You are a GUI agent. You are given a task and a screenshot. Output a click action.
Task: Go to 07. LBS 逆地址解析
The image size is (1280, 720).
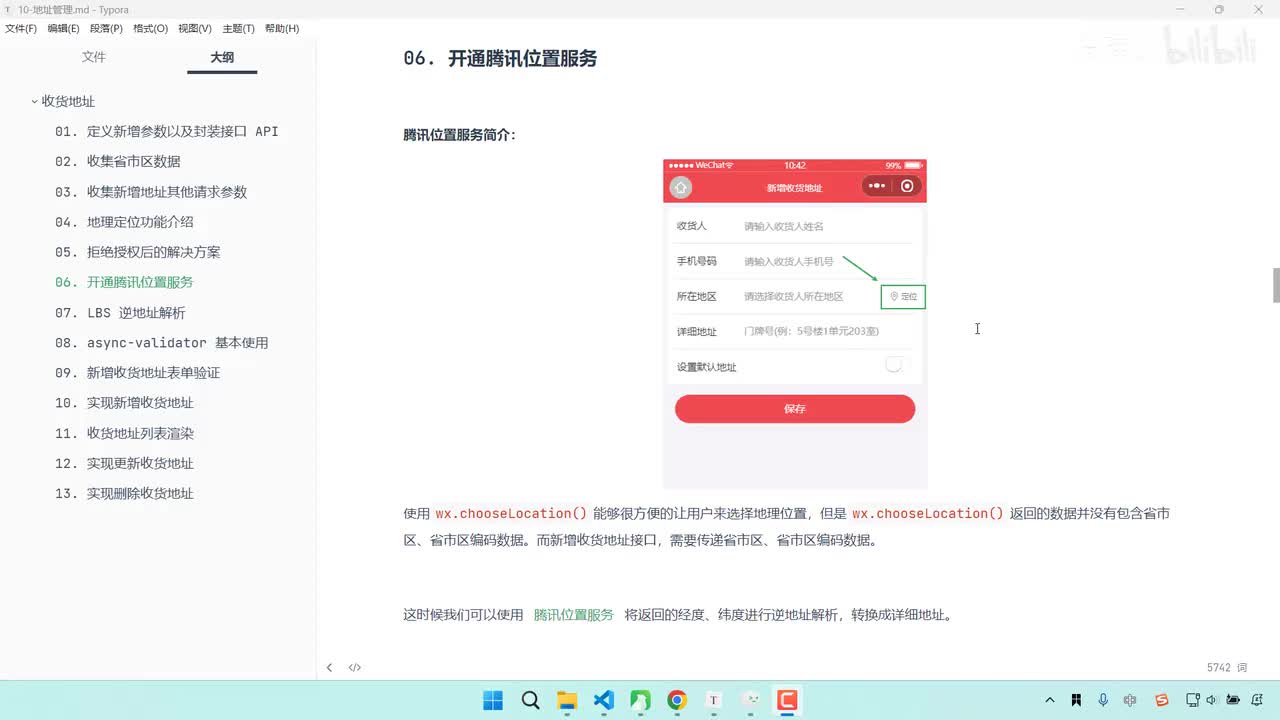[x=120, y=312]
